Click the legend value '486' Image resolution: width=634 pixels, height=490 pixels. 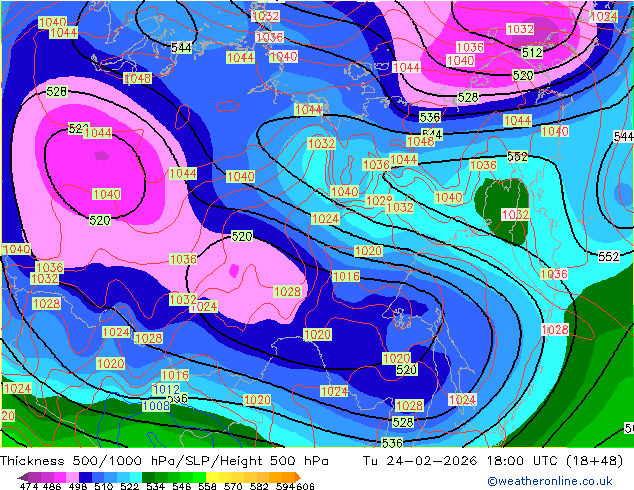[x=52, y=486]
